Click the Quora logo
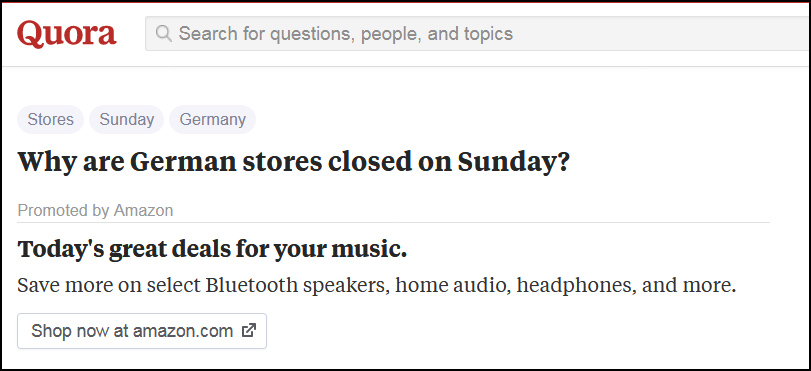The height and width of the screenshot is (371, 811). pos(67,34)
